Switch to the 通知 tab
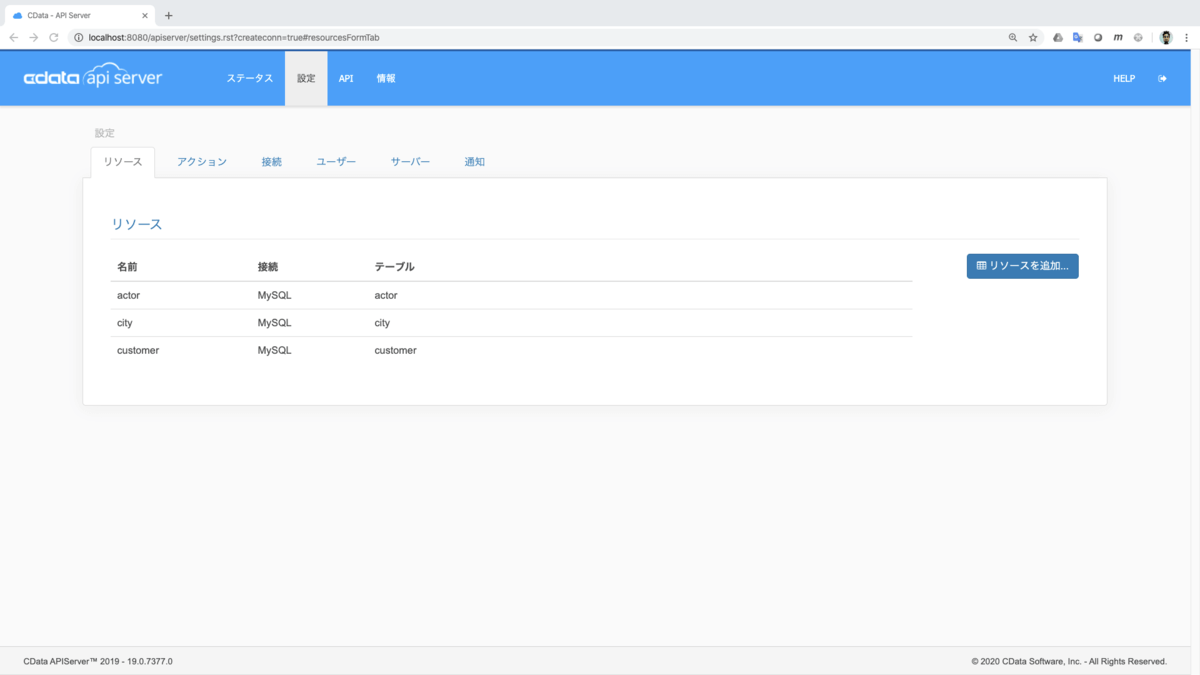Screen dimensions: 1200x675 pos(475,162)
